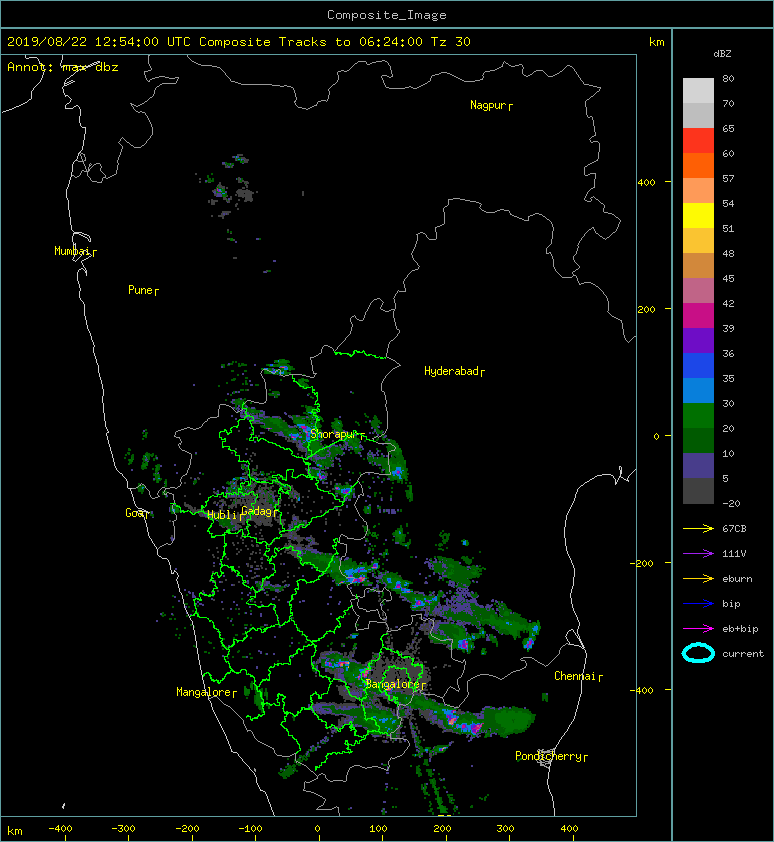Click the dBZ legend heading

722,54
